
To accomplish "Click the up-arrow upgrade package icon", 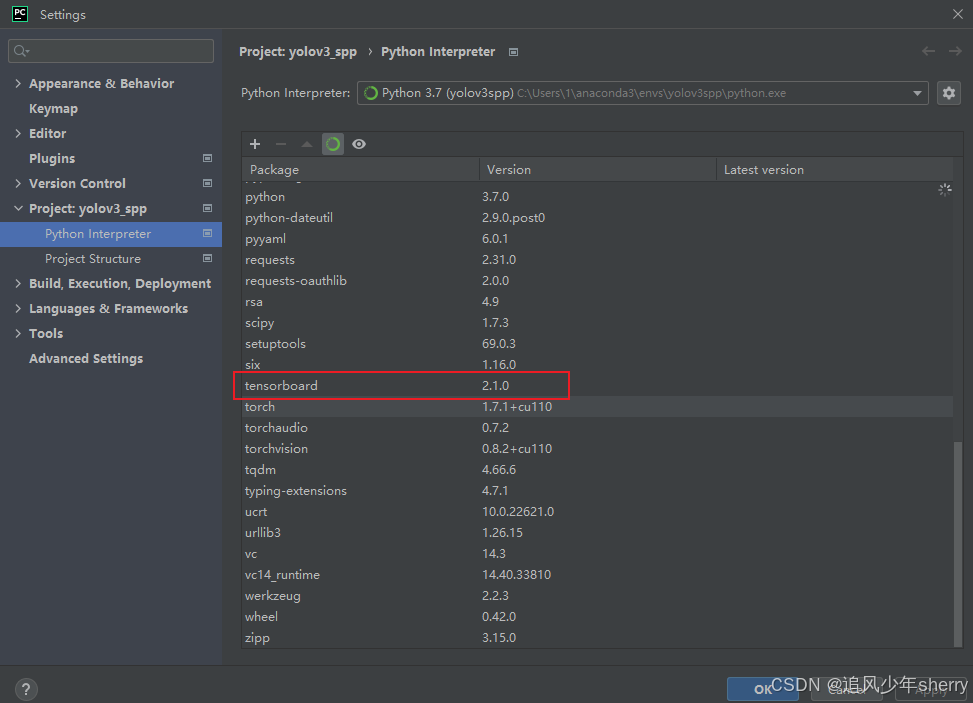I will (307, 144).
